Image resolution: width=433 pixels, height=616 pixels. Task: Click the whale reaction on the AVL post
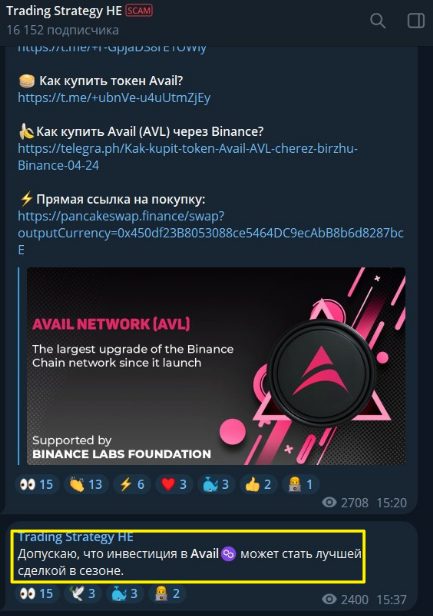[216, 484]
